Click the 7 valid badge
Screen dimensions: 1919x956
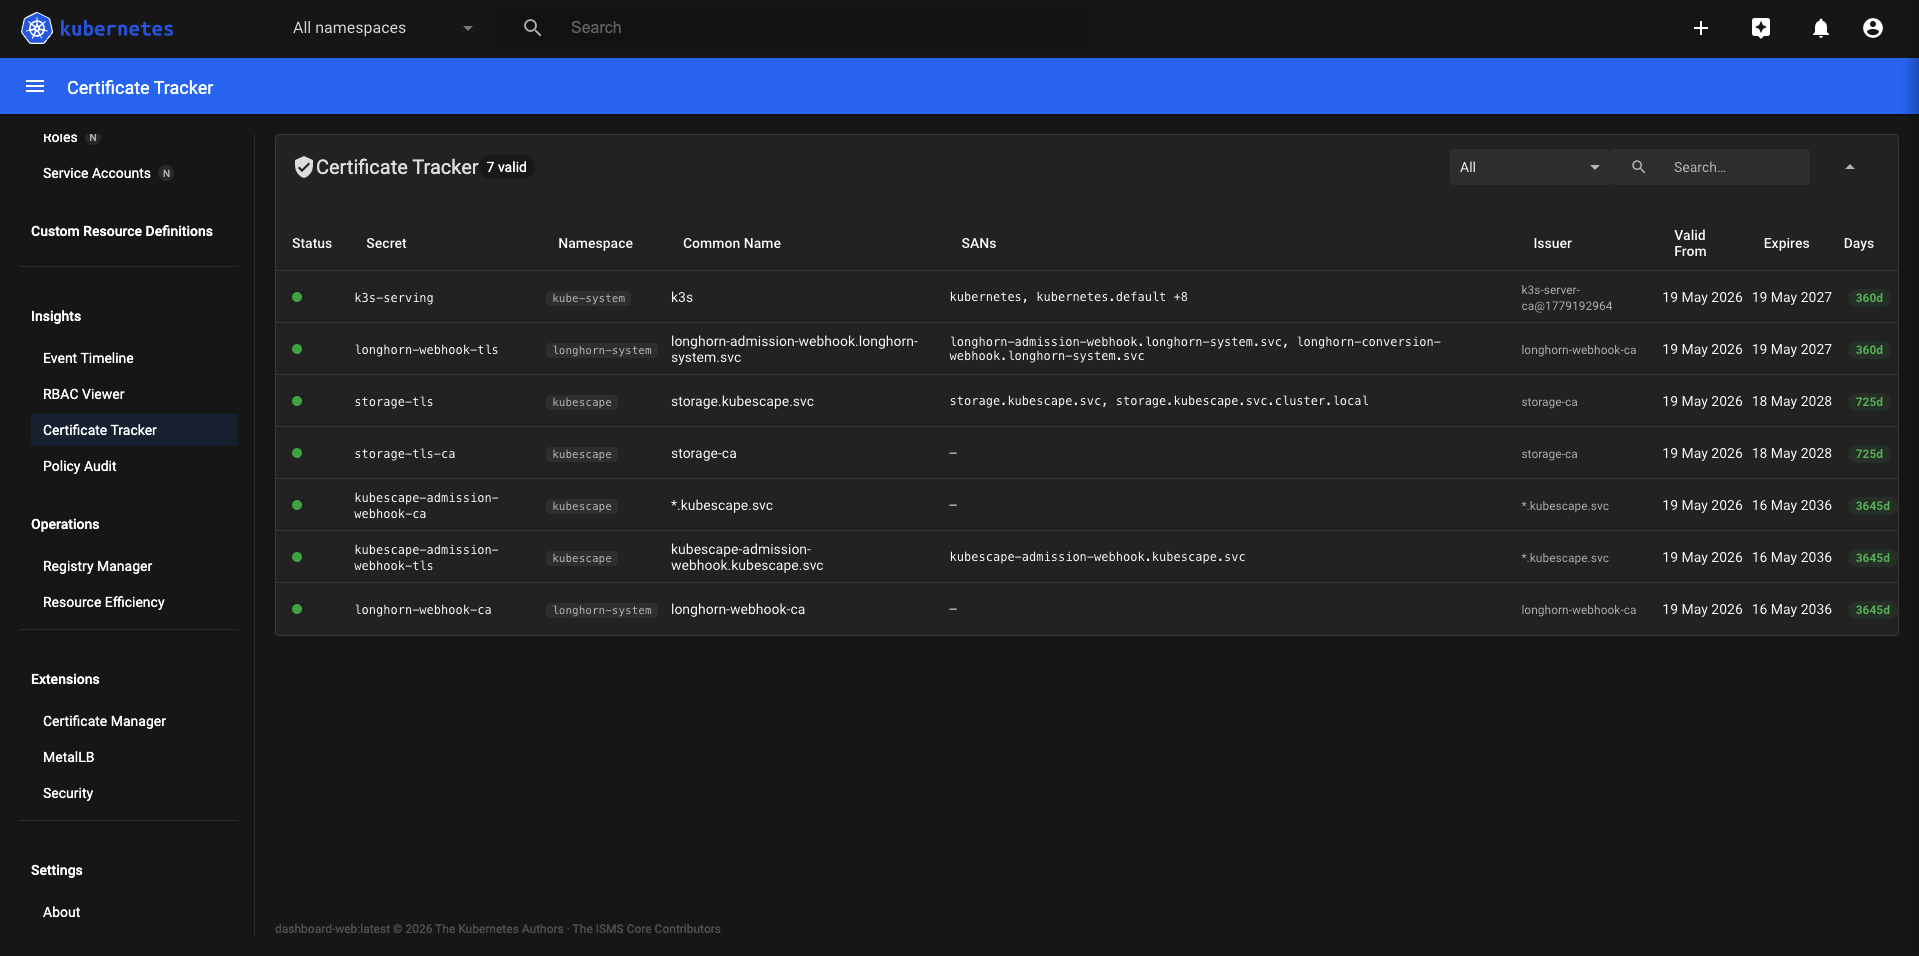coord(507,167)
